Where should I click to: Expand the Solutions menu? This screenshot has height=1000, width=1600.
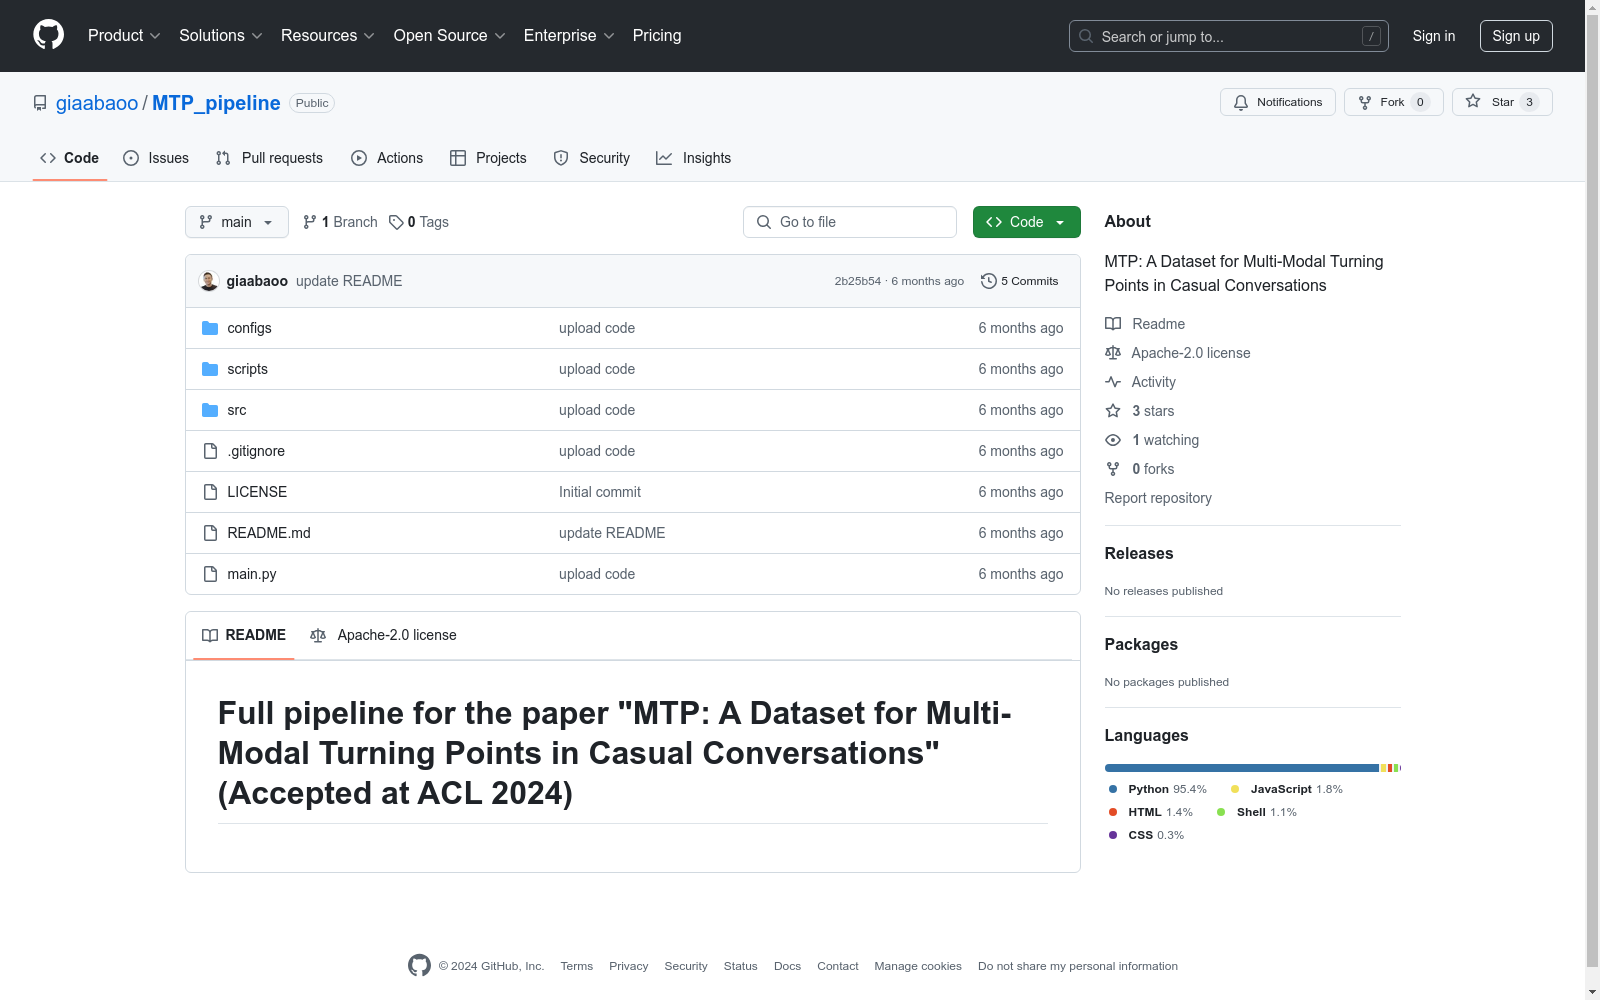(221, 36)
